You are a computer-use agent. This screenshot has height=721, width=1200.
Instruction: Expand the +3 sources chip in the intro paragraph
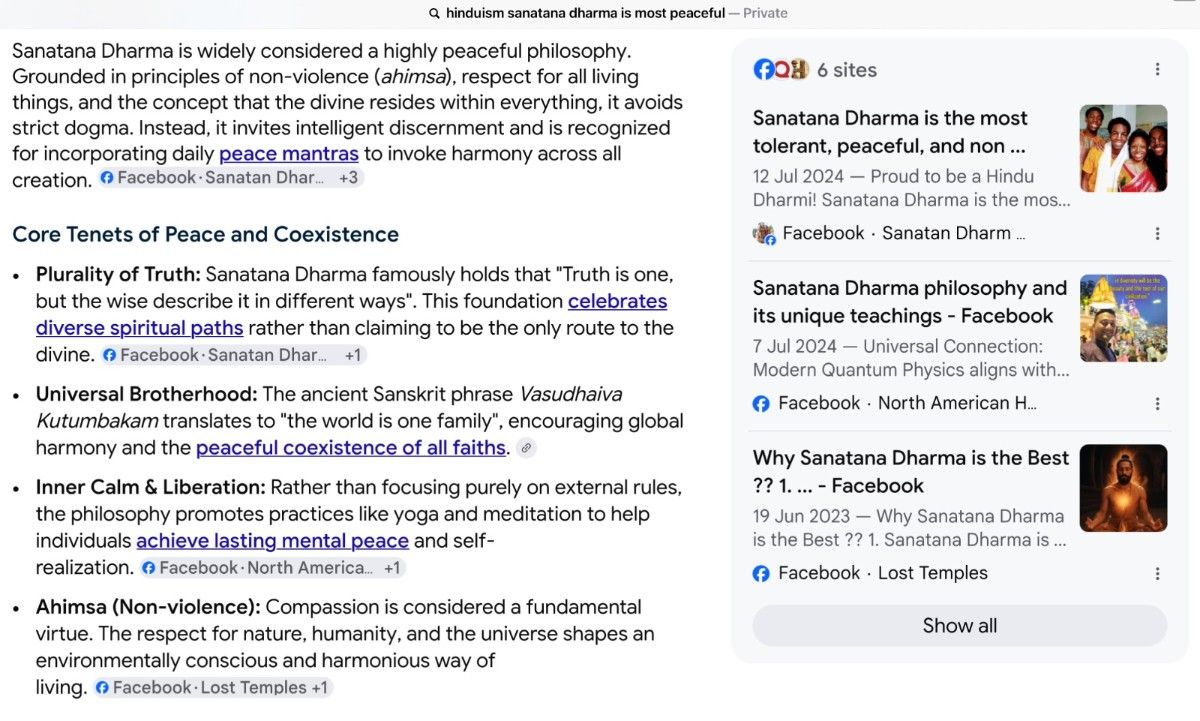tap(349, 178)
